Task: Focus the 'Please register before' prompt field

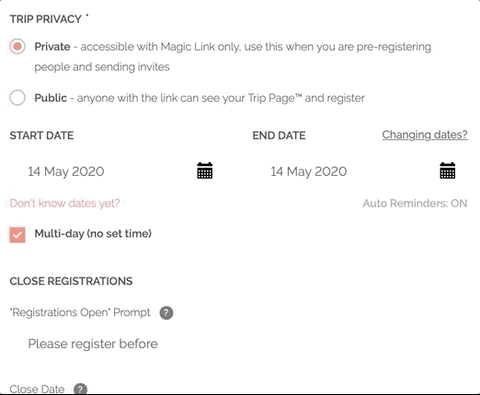Action: coord(239,344)
